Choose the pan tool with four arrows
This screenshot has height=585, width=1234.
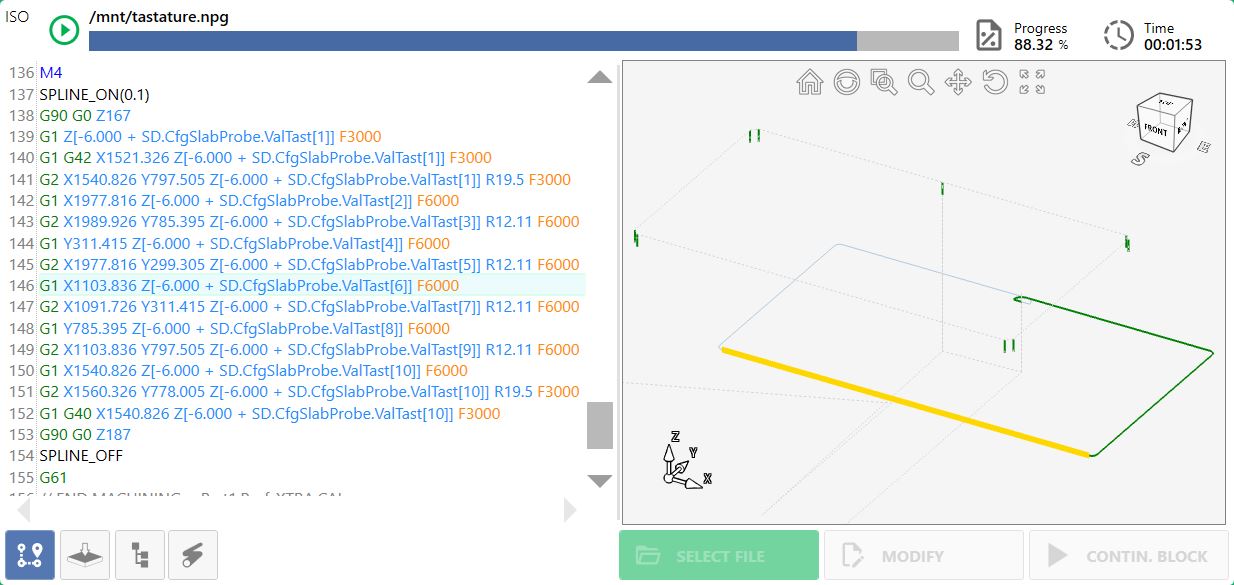pos(958,82)
